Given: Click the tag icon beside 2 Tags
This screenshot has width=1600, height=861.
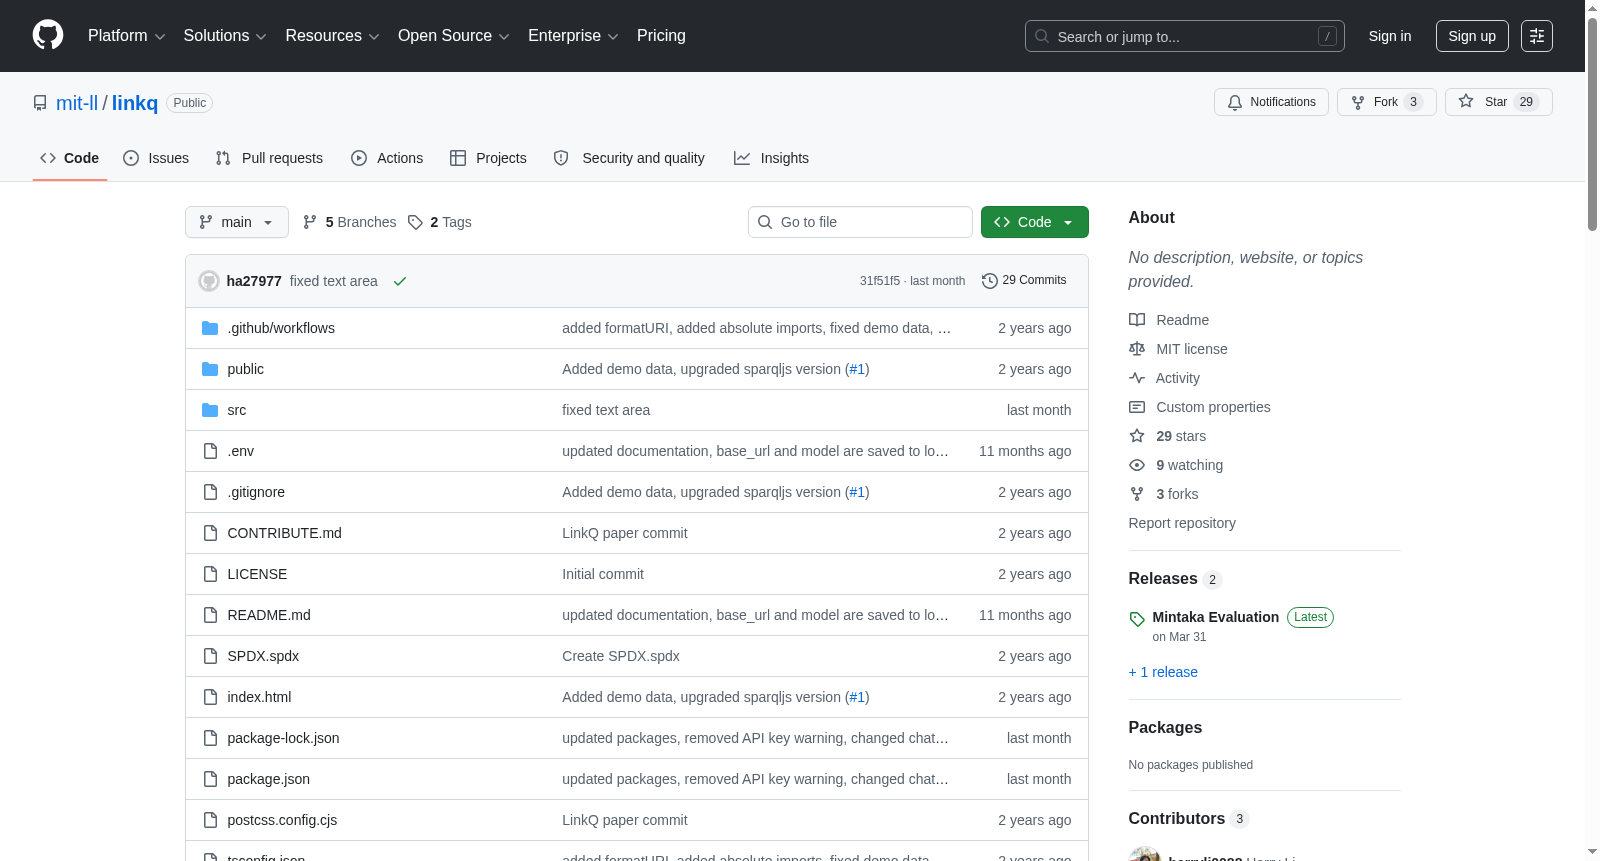Looking at the screenshot, I should click(415, 222).
